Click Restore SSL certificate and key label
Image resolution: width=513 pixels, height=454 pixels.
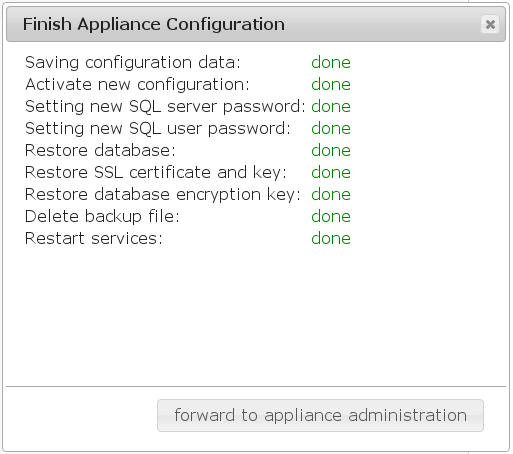[156, 173]
